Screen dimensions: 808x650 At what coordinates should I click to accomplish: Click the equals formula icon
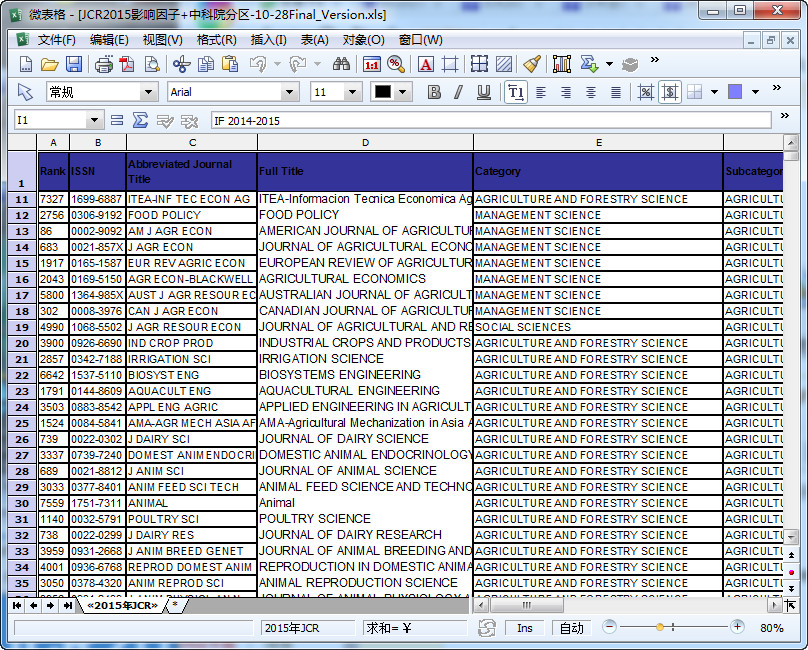(x=117, y=120)
